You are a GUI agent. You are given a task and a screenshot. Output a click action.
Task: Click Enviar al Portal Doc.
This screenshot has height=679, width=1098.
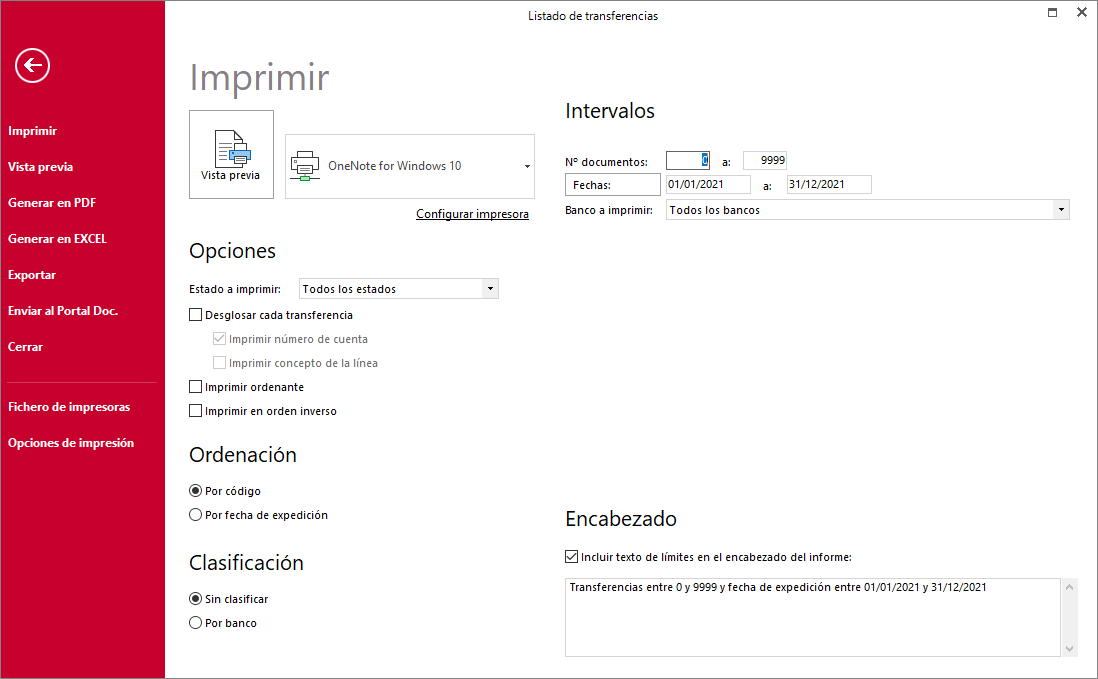click(x=63, y=311)
